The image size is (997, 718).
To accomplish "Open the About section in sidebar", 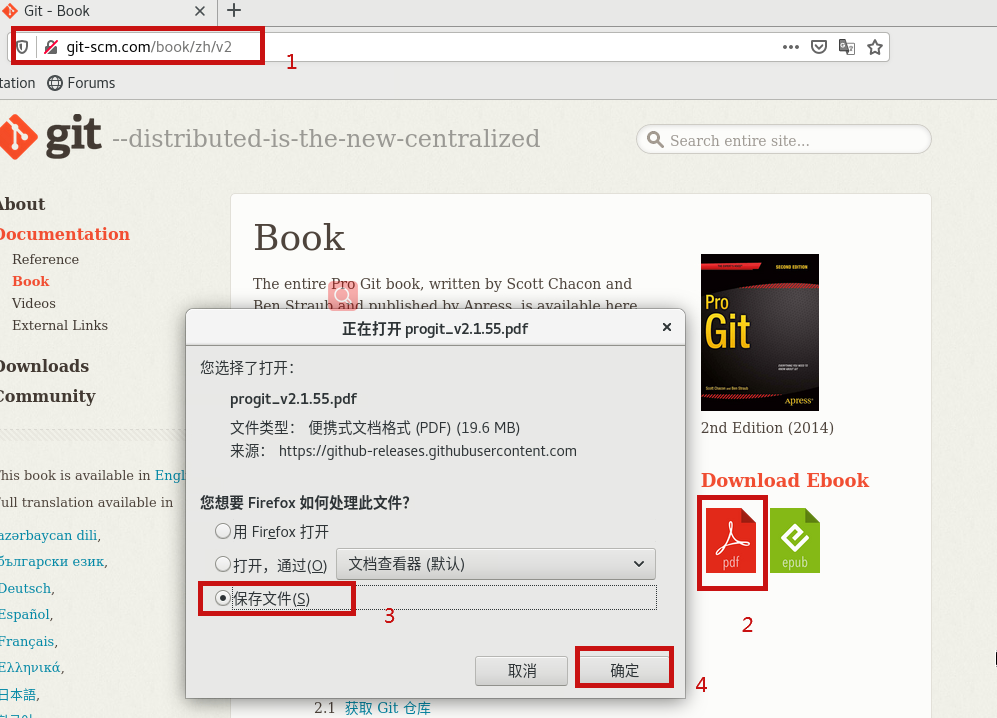I will 22,204.
